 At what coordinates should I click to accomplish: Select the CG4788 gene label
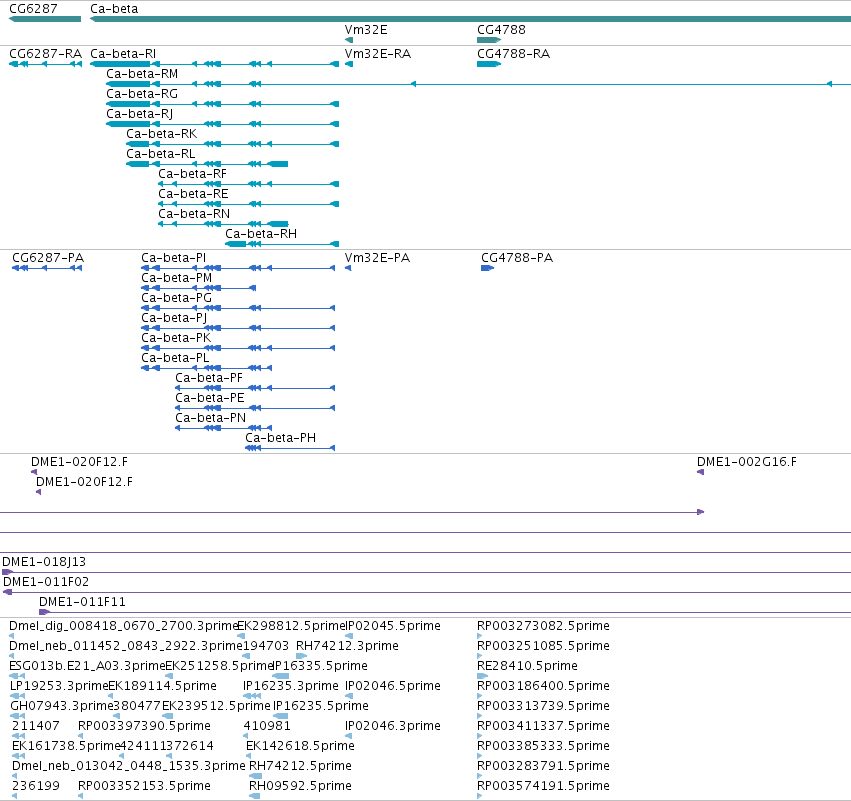pyautogui.click(x=501, y=29)
